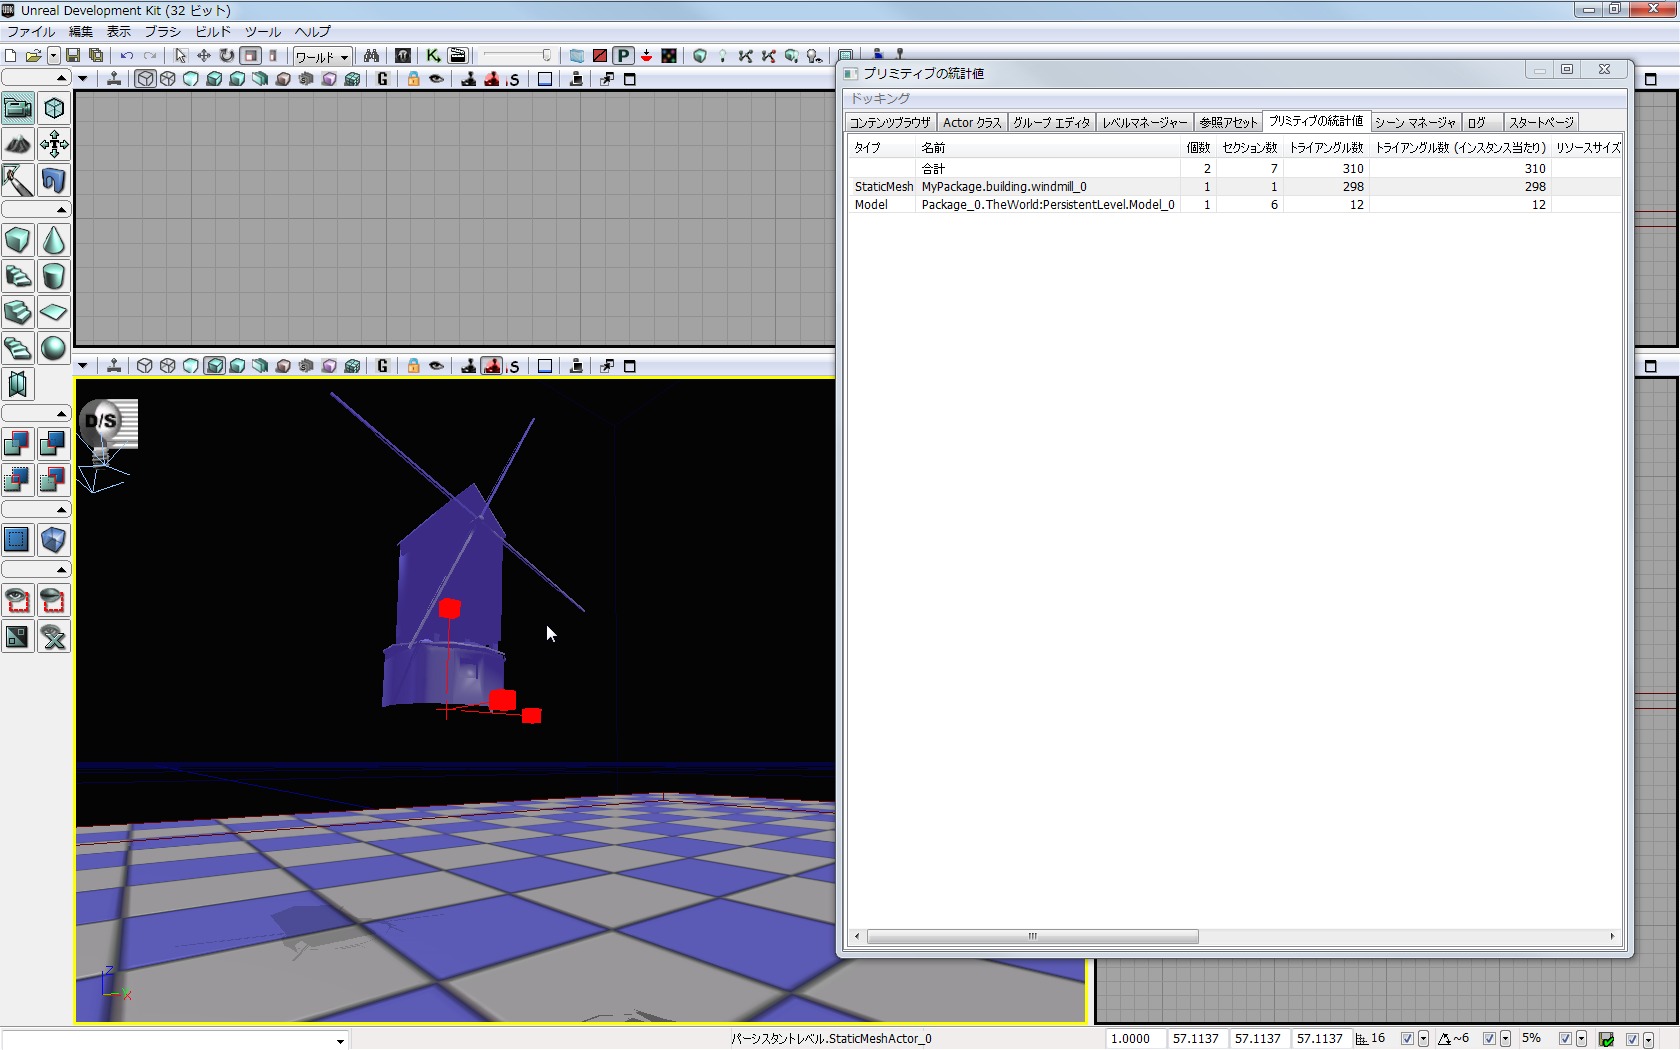Click the Spiral Staircase brush icon
This screenshot has height=1050, width=1680.
point(18,348)
